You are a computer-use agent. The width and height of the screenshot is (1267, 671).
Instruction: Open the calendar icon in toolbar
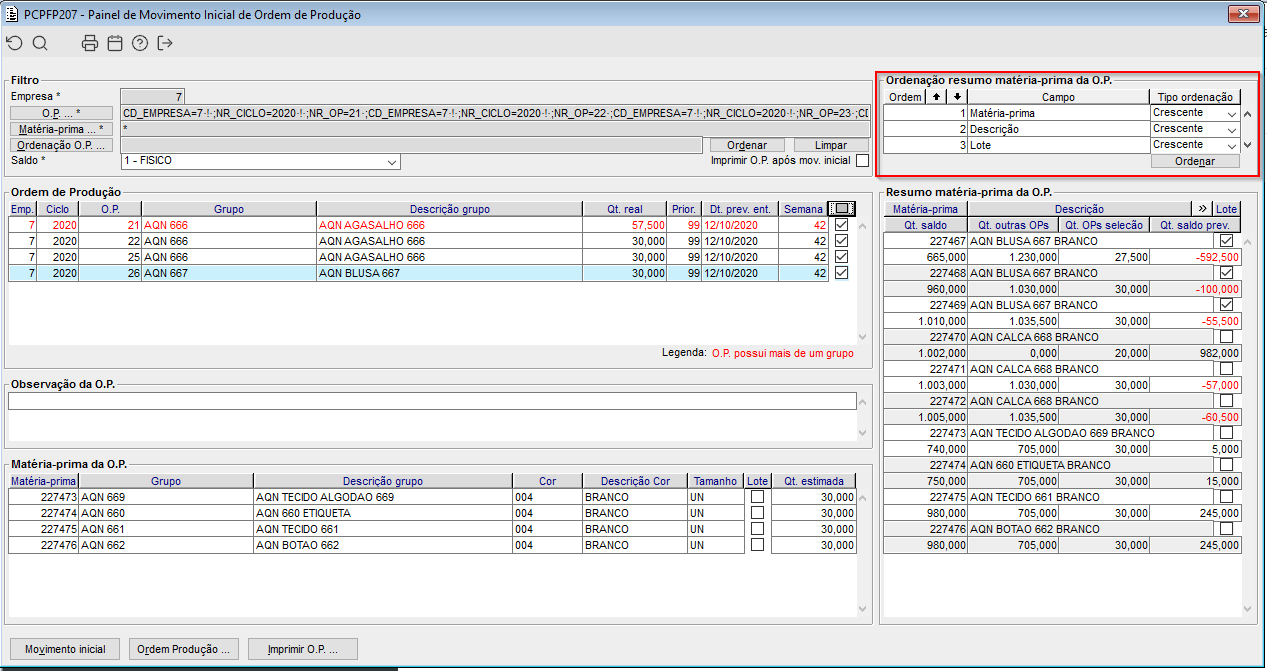click(115, 43)
